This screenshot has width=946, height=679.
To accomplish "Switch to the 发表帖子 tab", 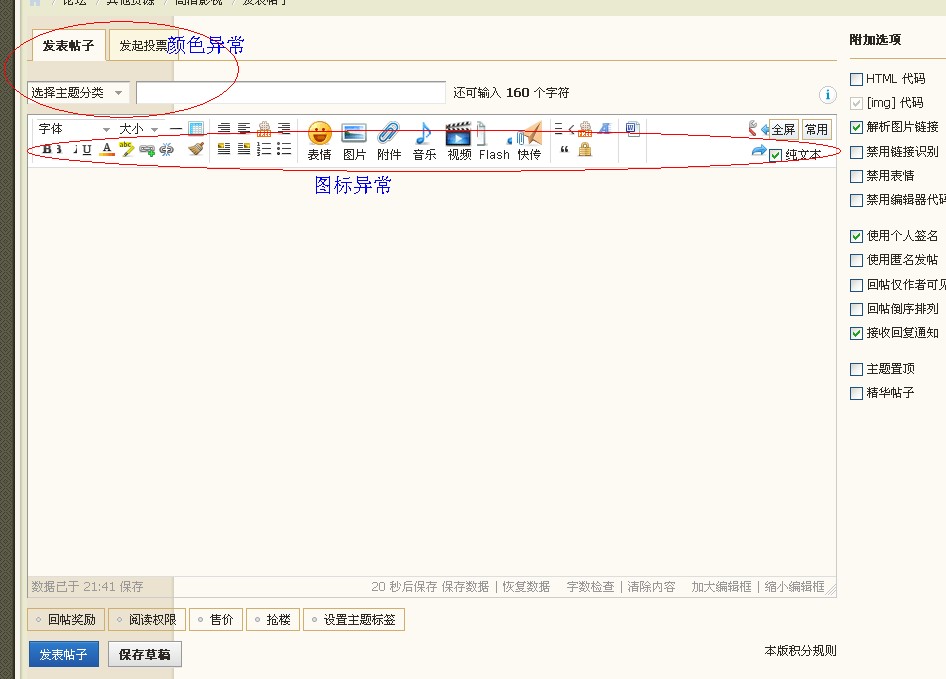I will click(68, 45).
